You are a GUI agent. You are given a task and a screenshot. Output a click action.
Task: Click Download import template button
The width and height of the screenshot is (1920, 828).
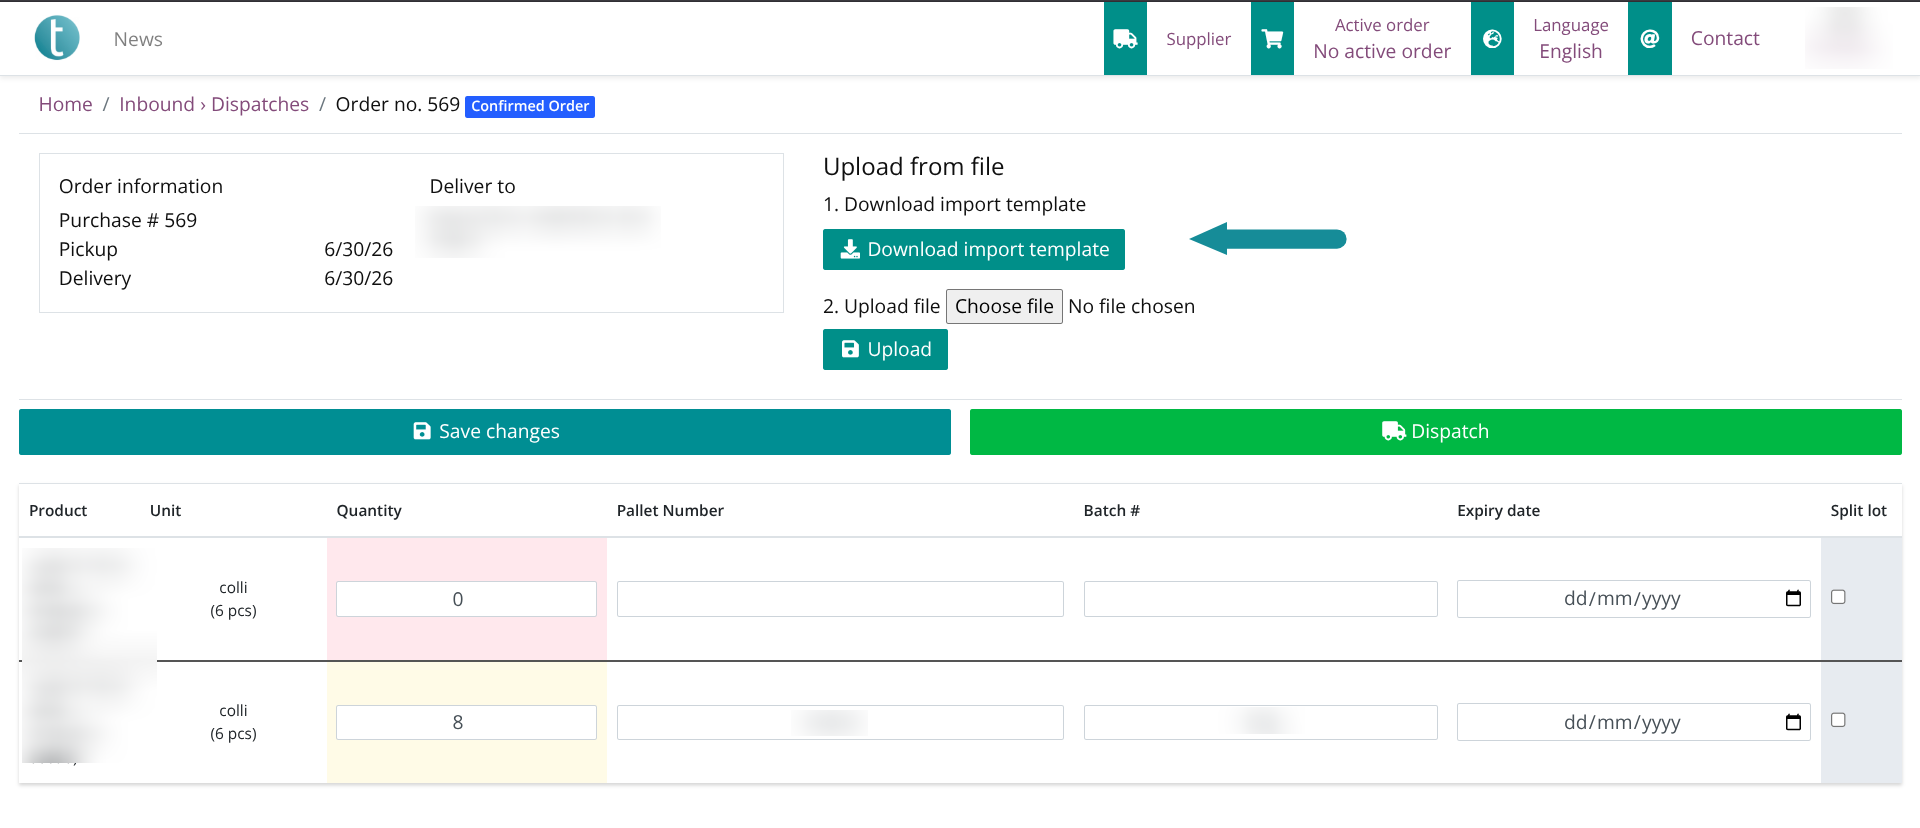click(974, 249)
